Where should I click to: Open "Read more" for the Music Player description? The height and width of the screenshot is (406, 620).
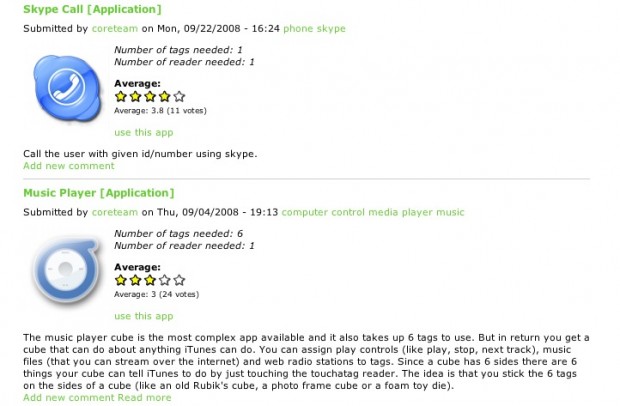tap(144, 397)
